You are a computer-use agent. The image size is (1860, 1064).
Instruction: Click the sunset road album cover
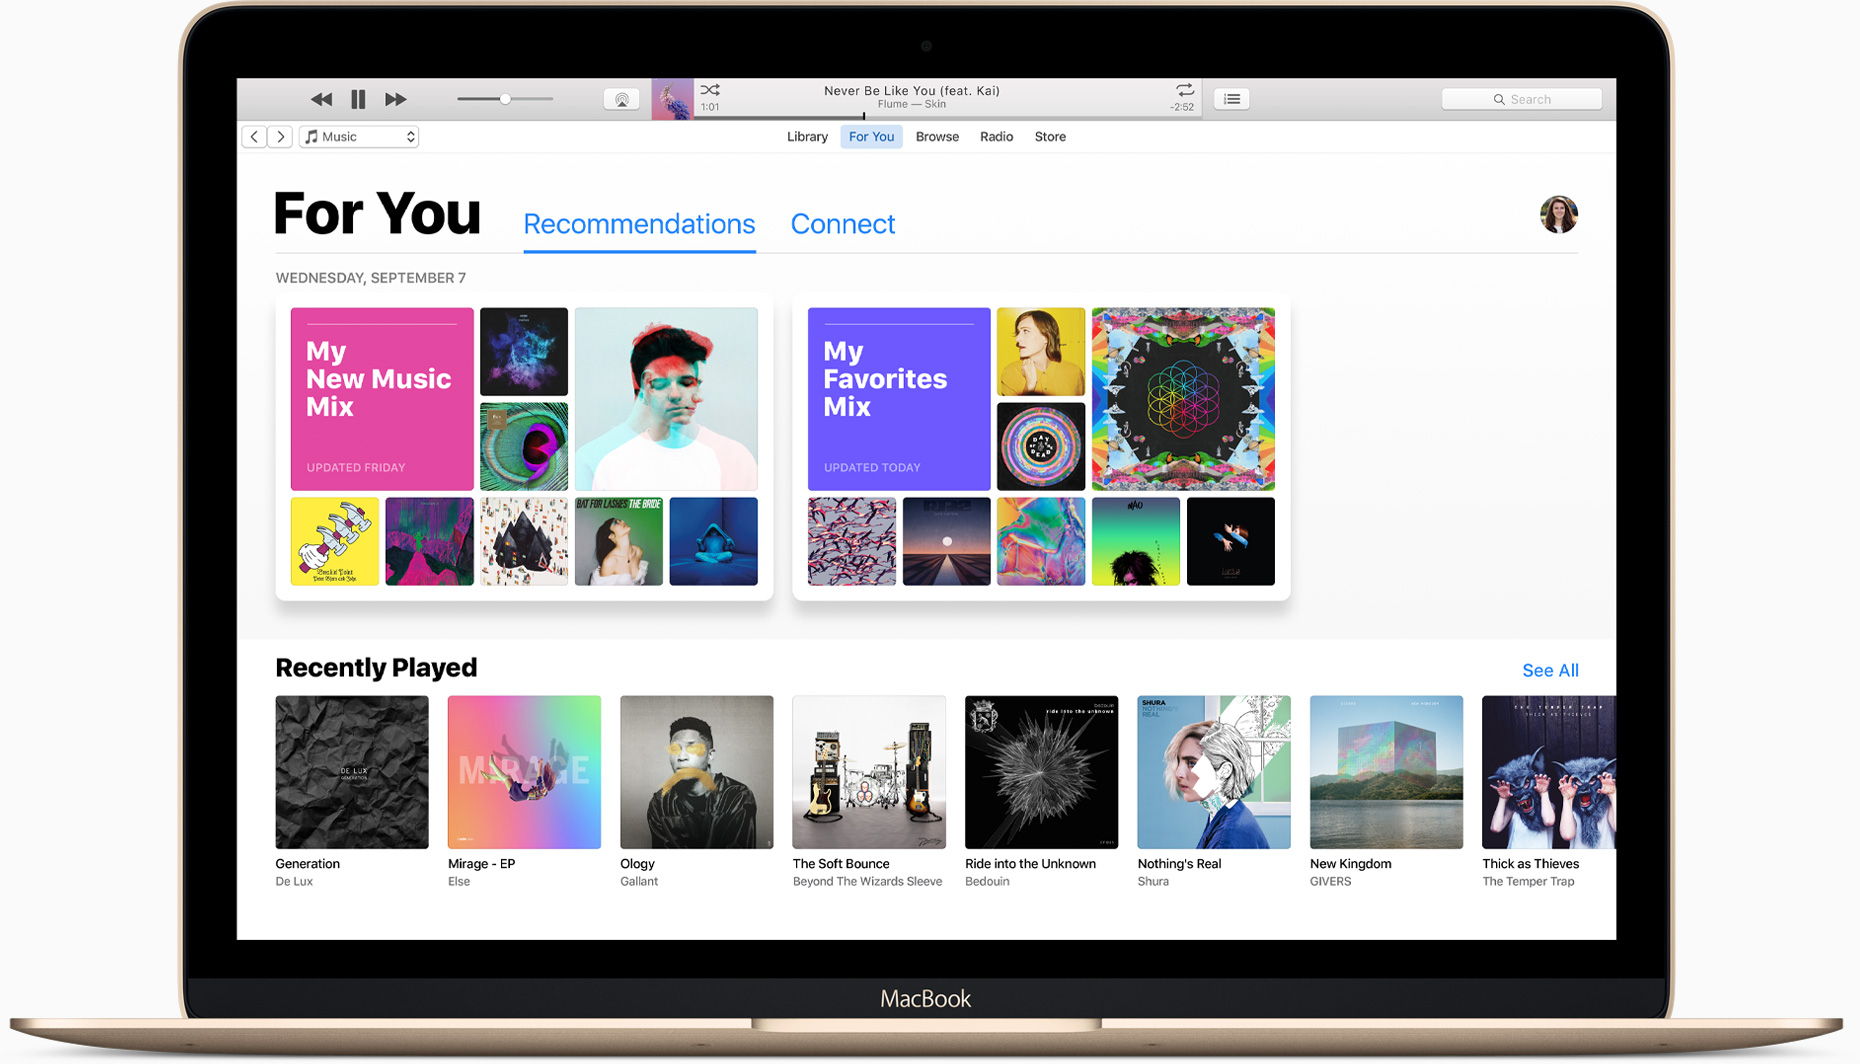[946, 541]
